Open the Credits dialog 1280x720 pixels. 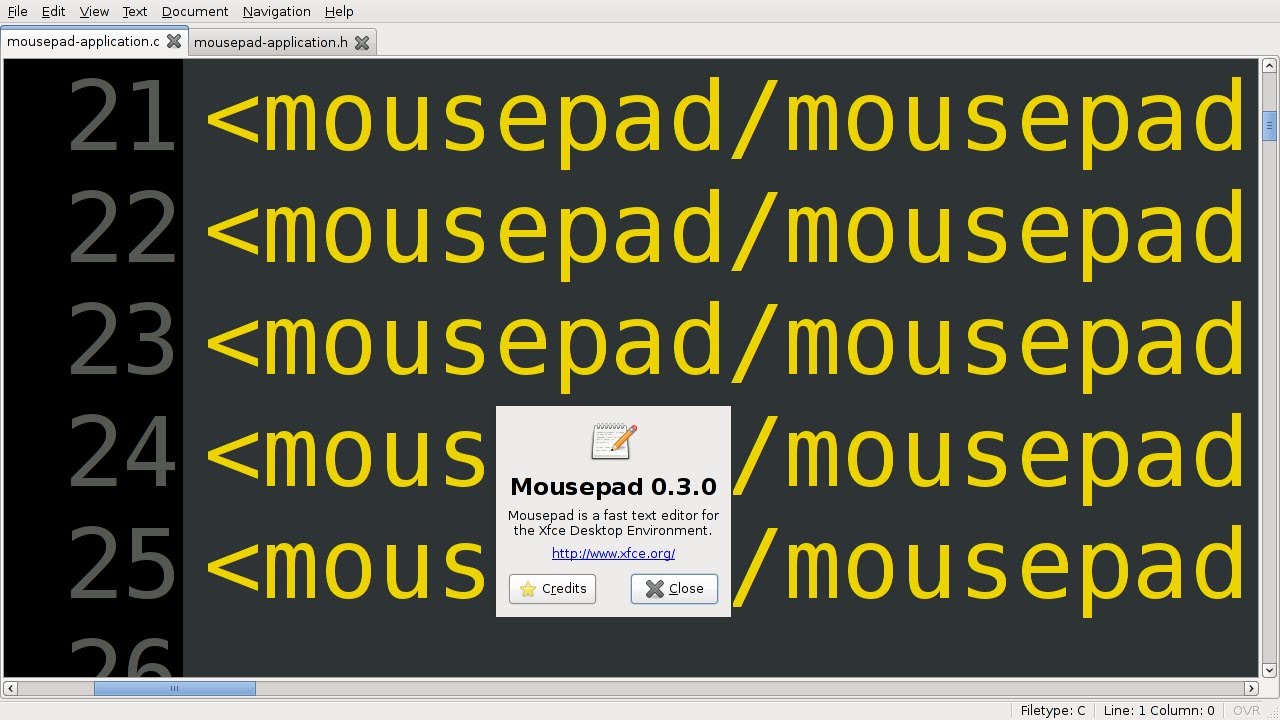[552, 589]
